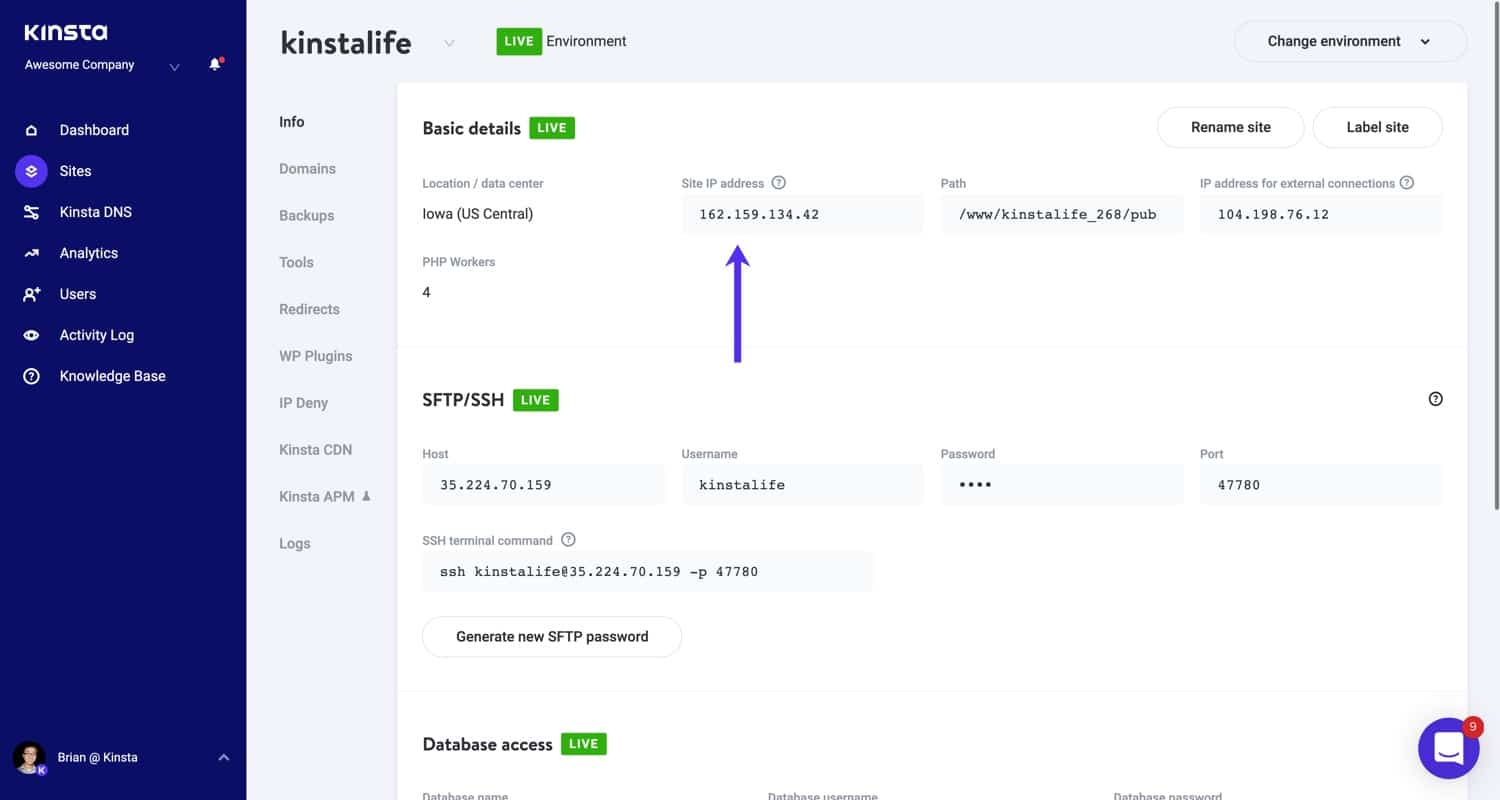
Task: Click the Dashboard home icon
Action: click(x=31, y=130)
